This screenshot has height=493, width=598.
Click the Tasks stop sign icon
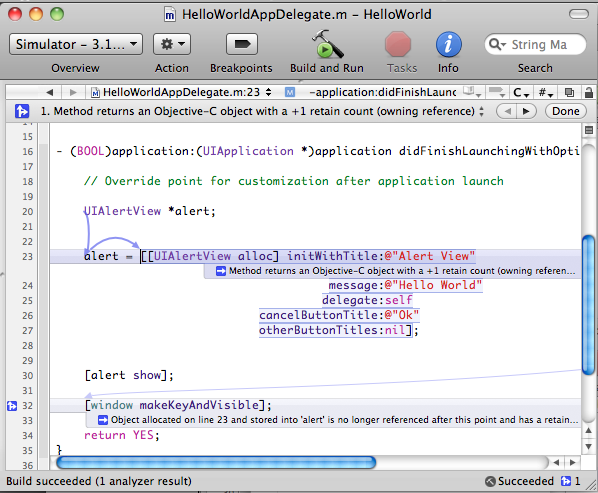pyautogui.click(x=398, y=44)
